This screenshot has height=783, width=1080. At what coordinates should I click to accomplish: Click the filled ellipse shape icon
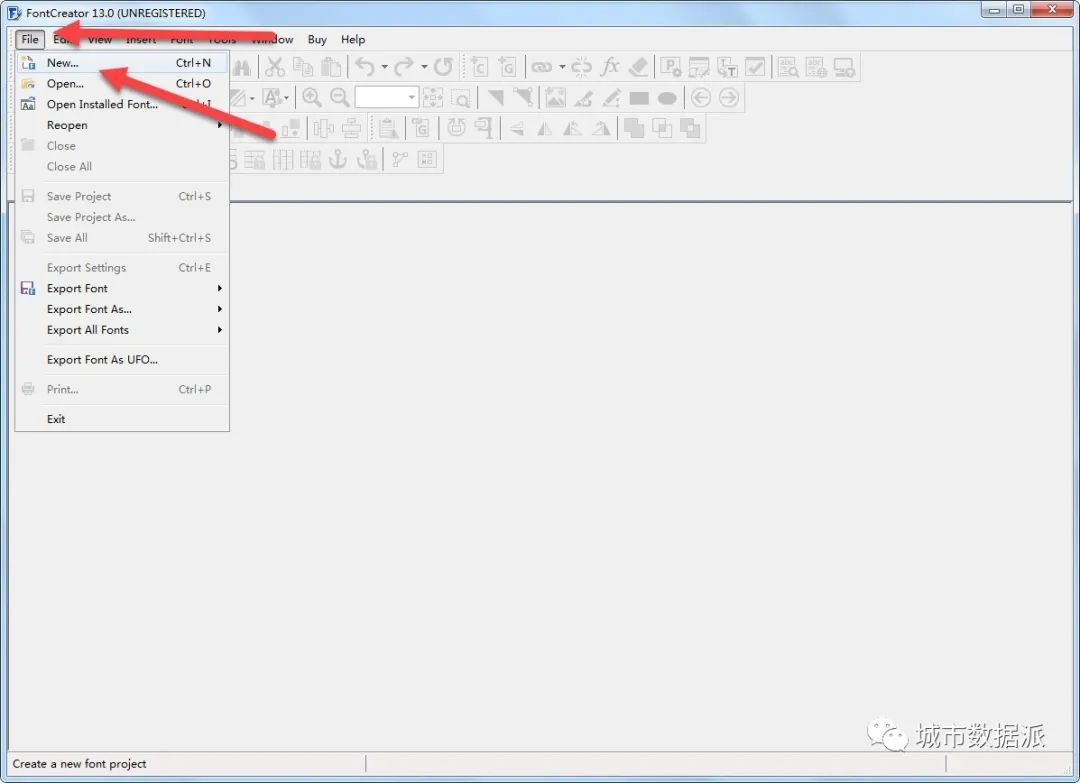click(667, 98)
